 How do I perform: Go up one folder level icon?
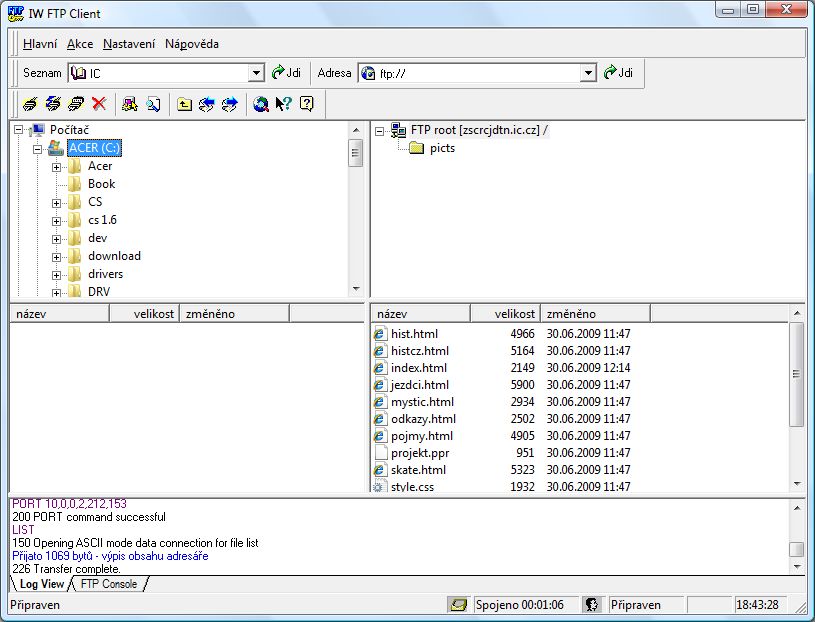click(184, 104)
